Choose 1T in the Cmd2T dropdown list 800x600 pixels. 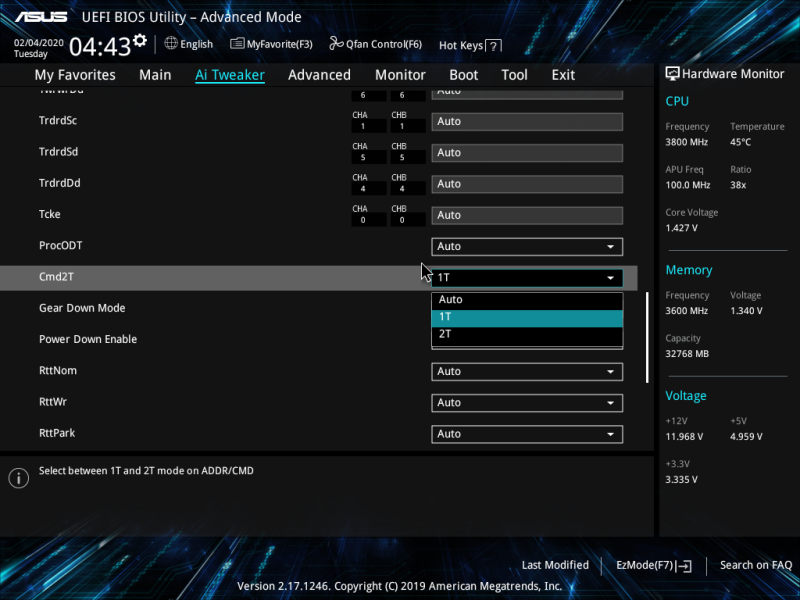(x=527, y=317)
